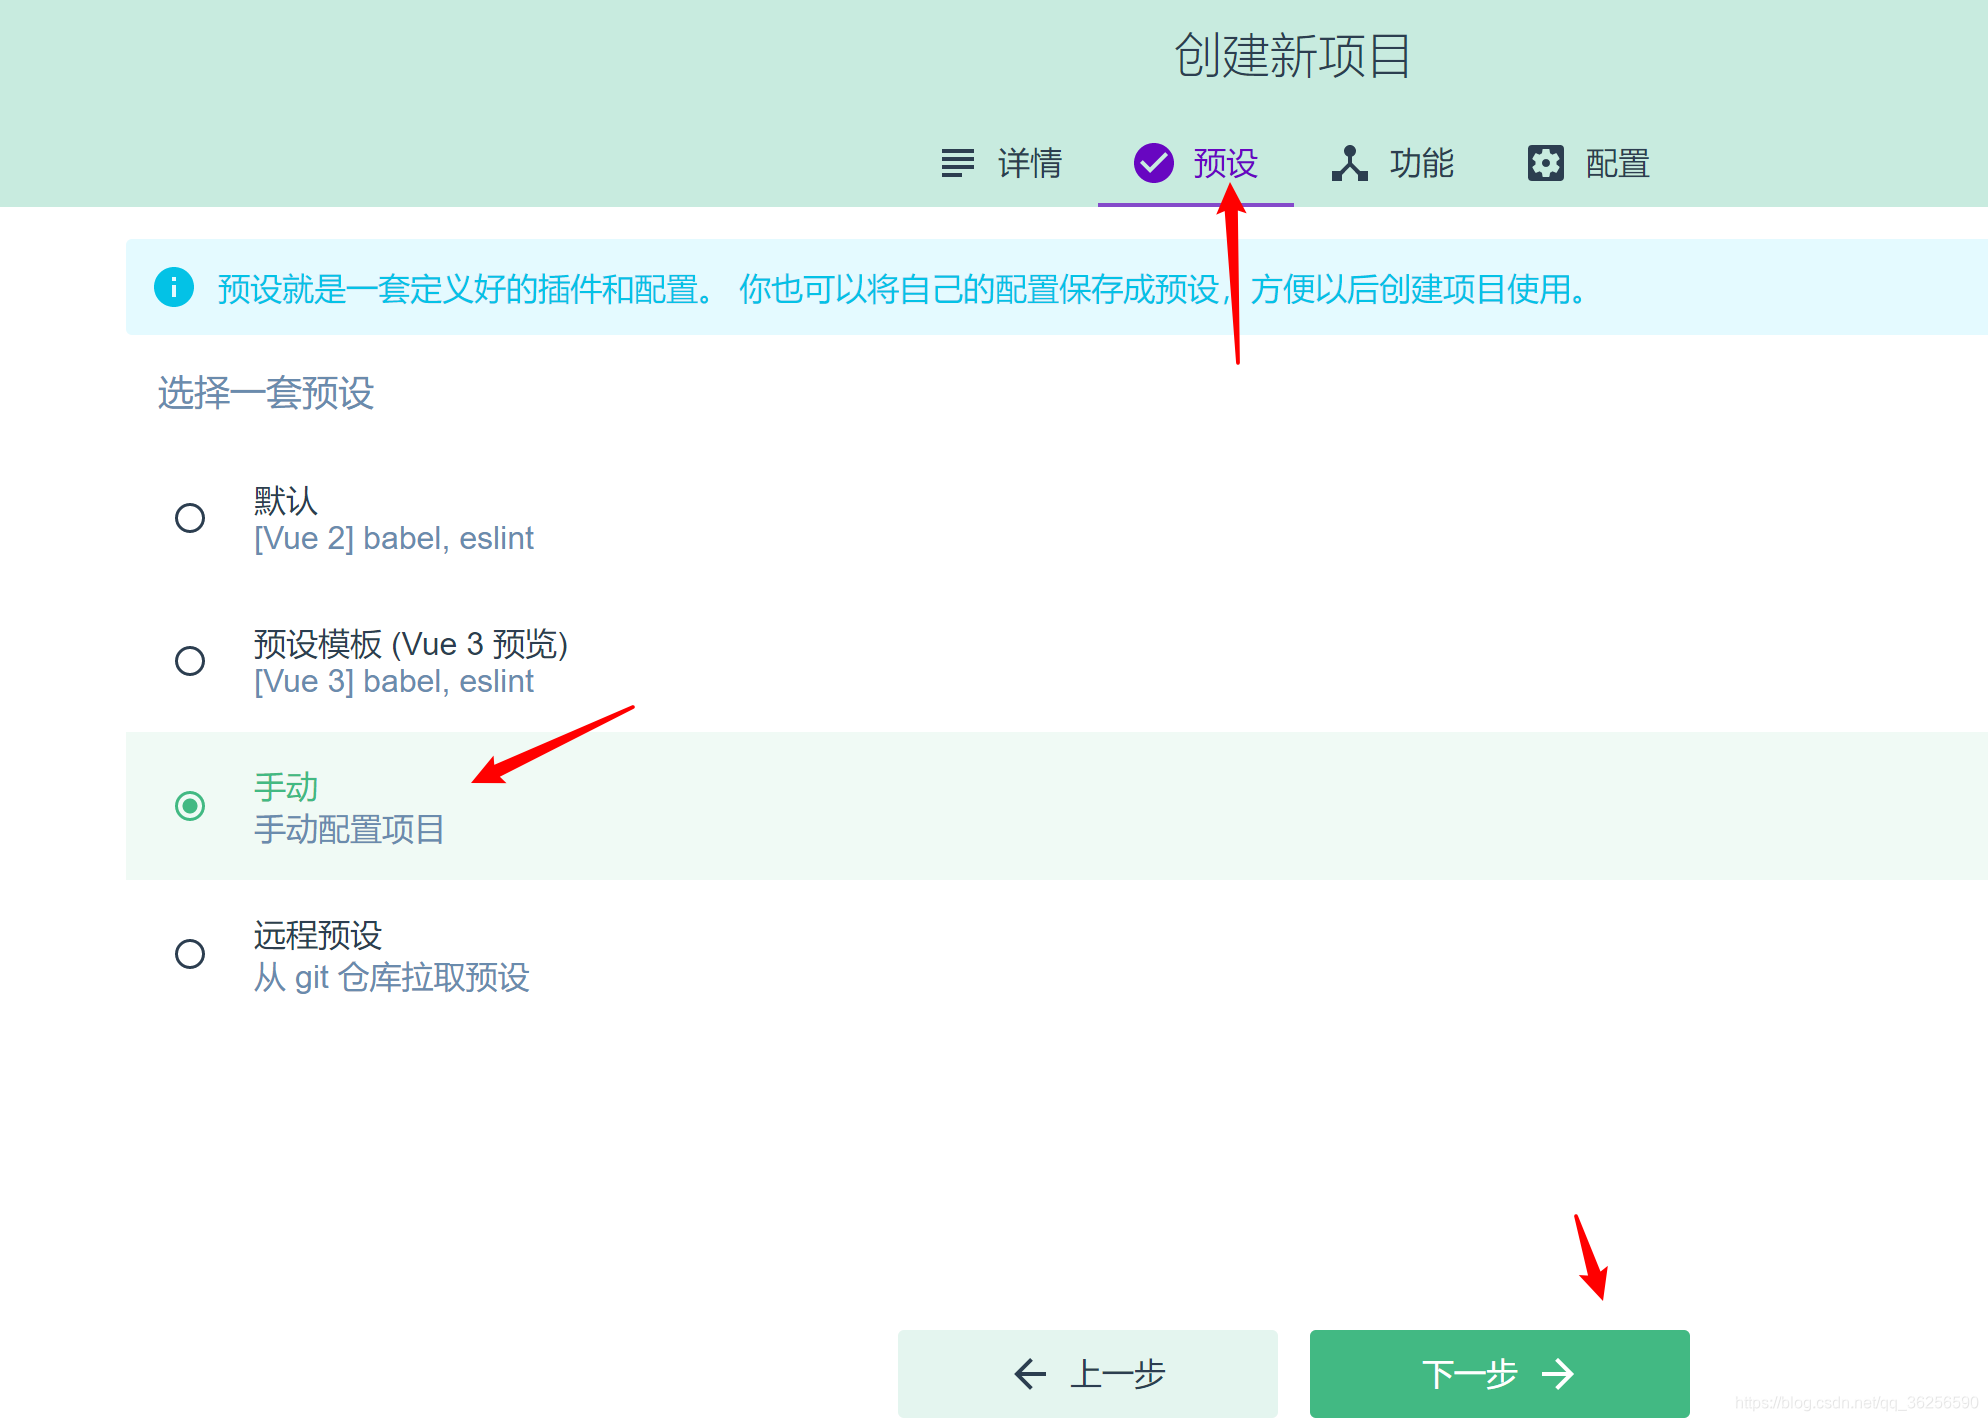
Task: Click the [Vue 2] babel, eslint text
Action: point(394,539)
